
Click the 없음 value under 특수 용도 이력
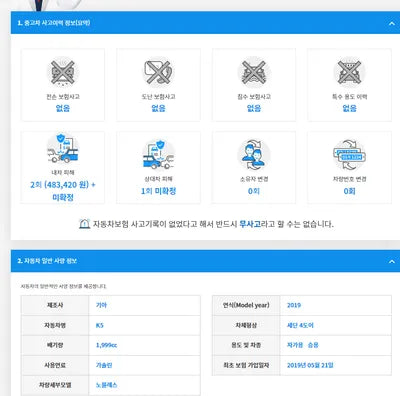(x=349, y=108)
